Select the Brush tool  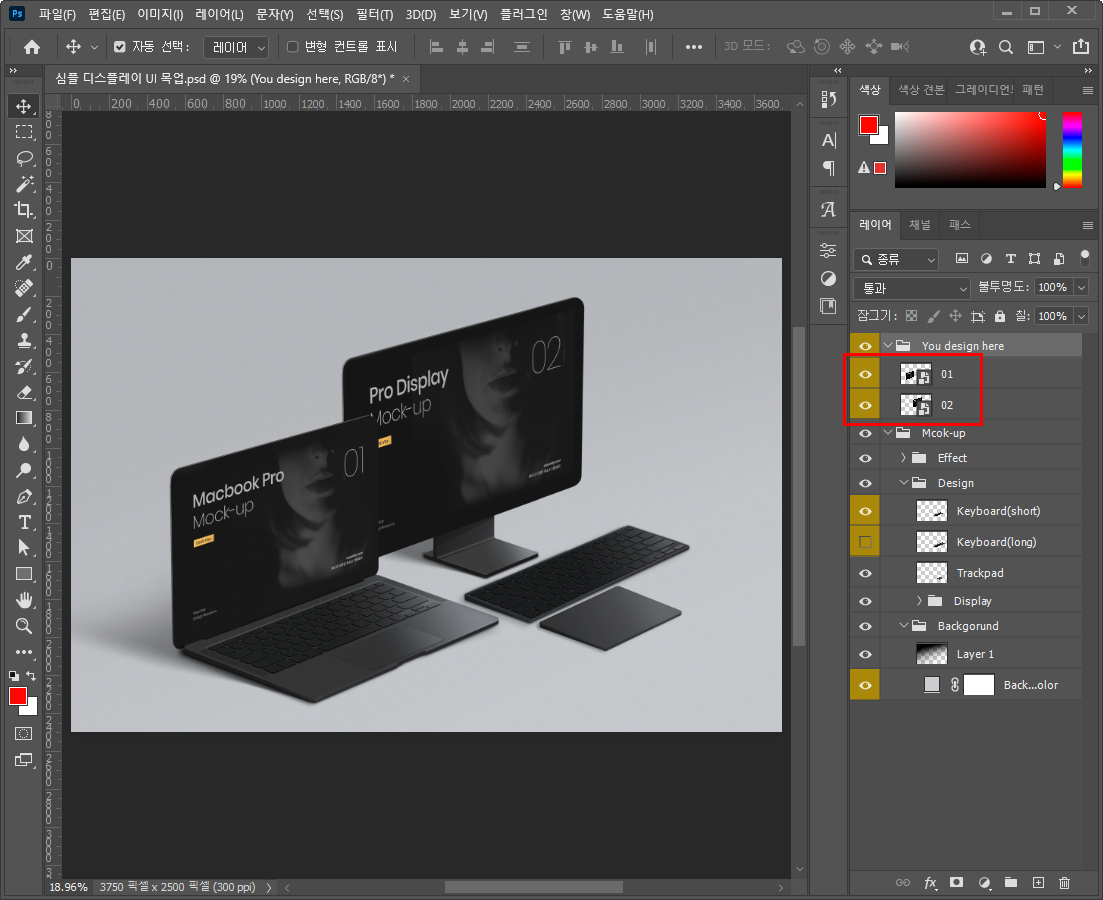(x=24, y=315)
